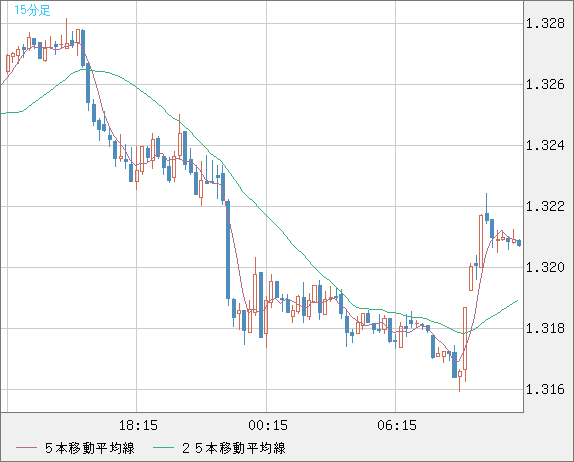574x462 pixels.
Task: Click the 00:15 time axis label
Action: [268, 426]
